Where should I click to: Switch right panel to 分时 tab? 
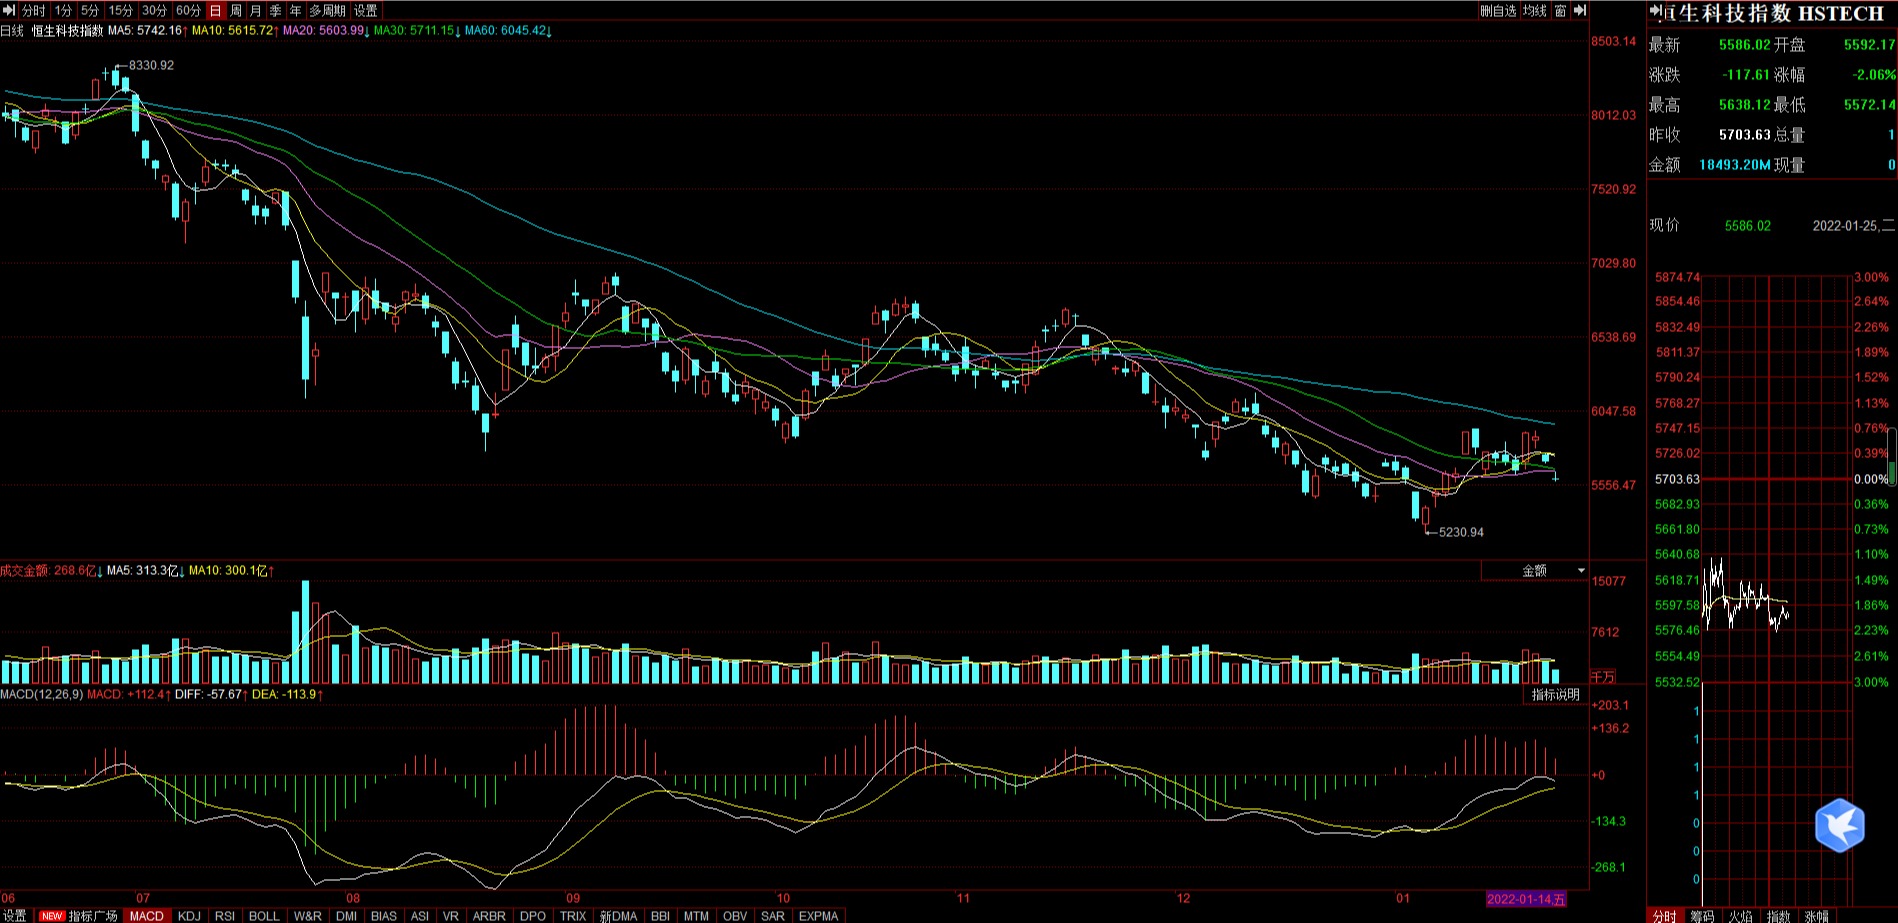(1665, 916)
